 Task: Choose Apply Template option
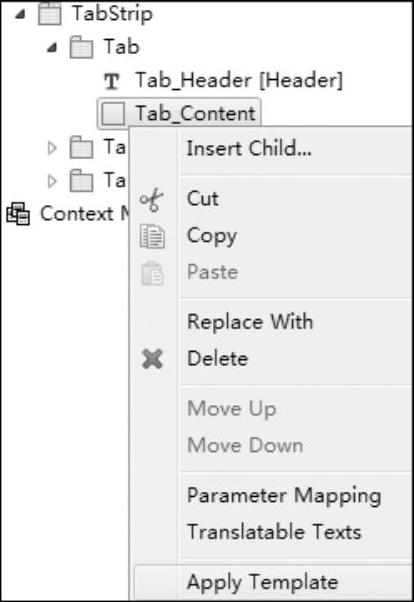pyautogui.click(x=263, y=582)
